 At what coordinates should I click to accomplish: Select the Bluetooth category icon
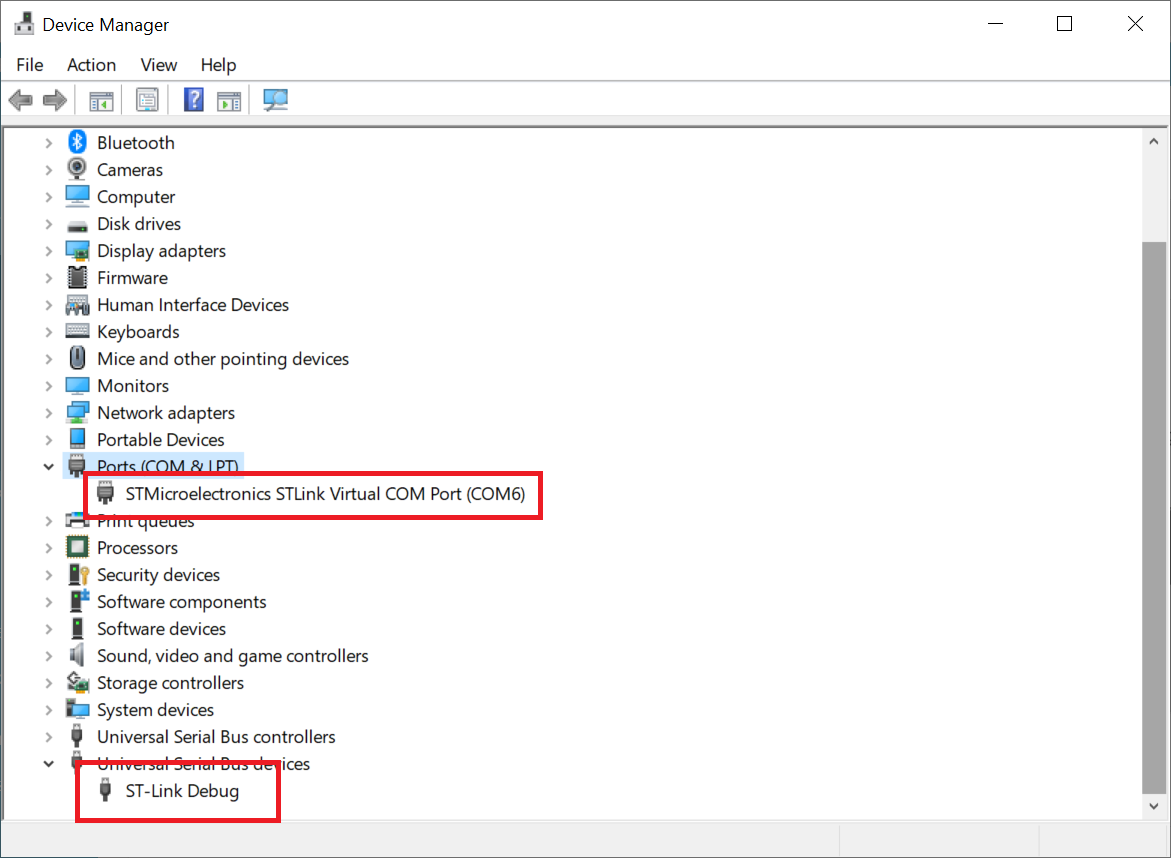77,143
